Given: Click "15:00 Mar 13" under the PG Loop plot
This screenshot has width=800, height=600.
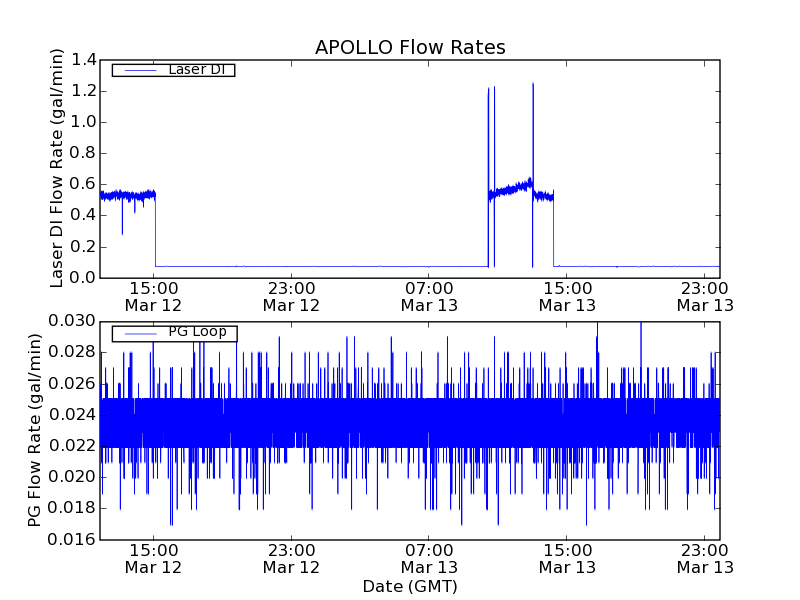Looking at the screenshot, I should [567, 559].
